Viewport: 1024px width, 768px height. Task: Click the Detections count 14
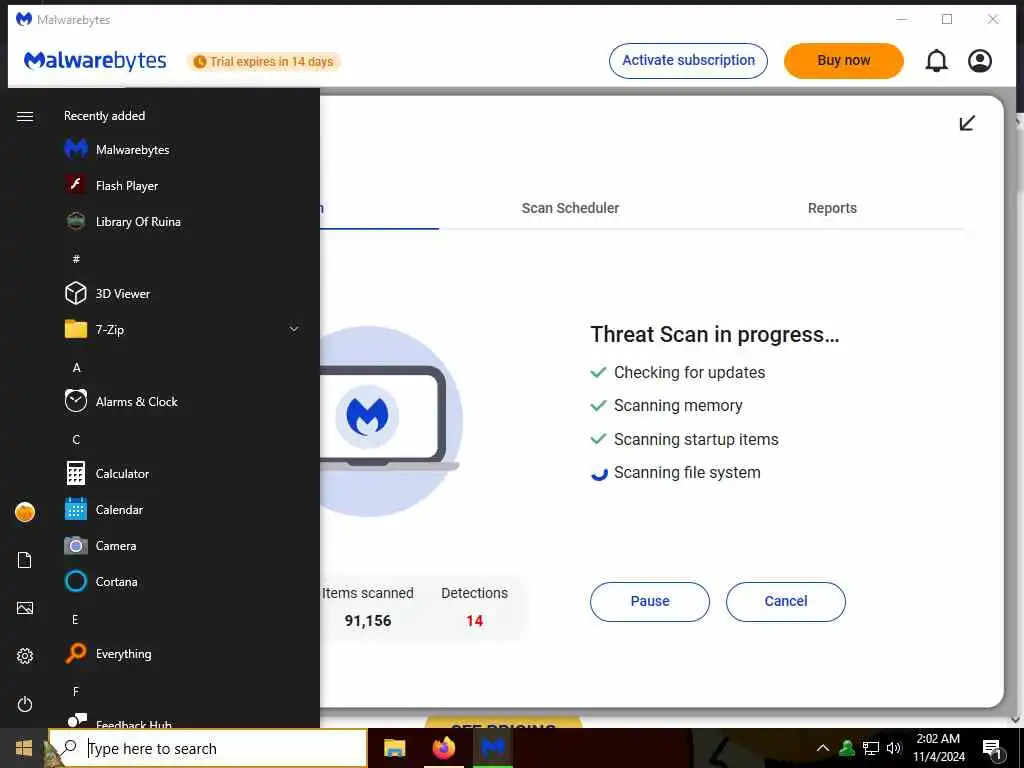[474, 620]
